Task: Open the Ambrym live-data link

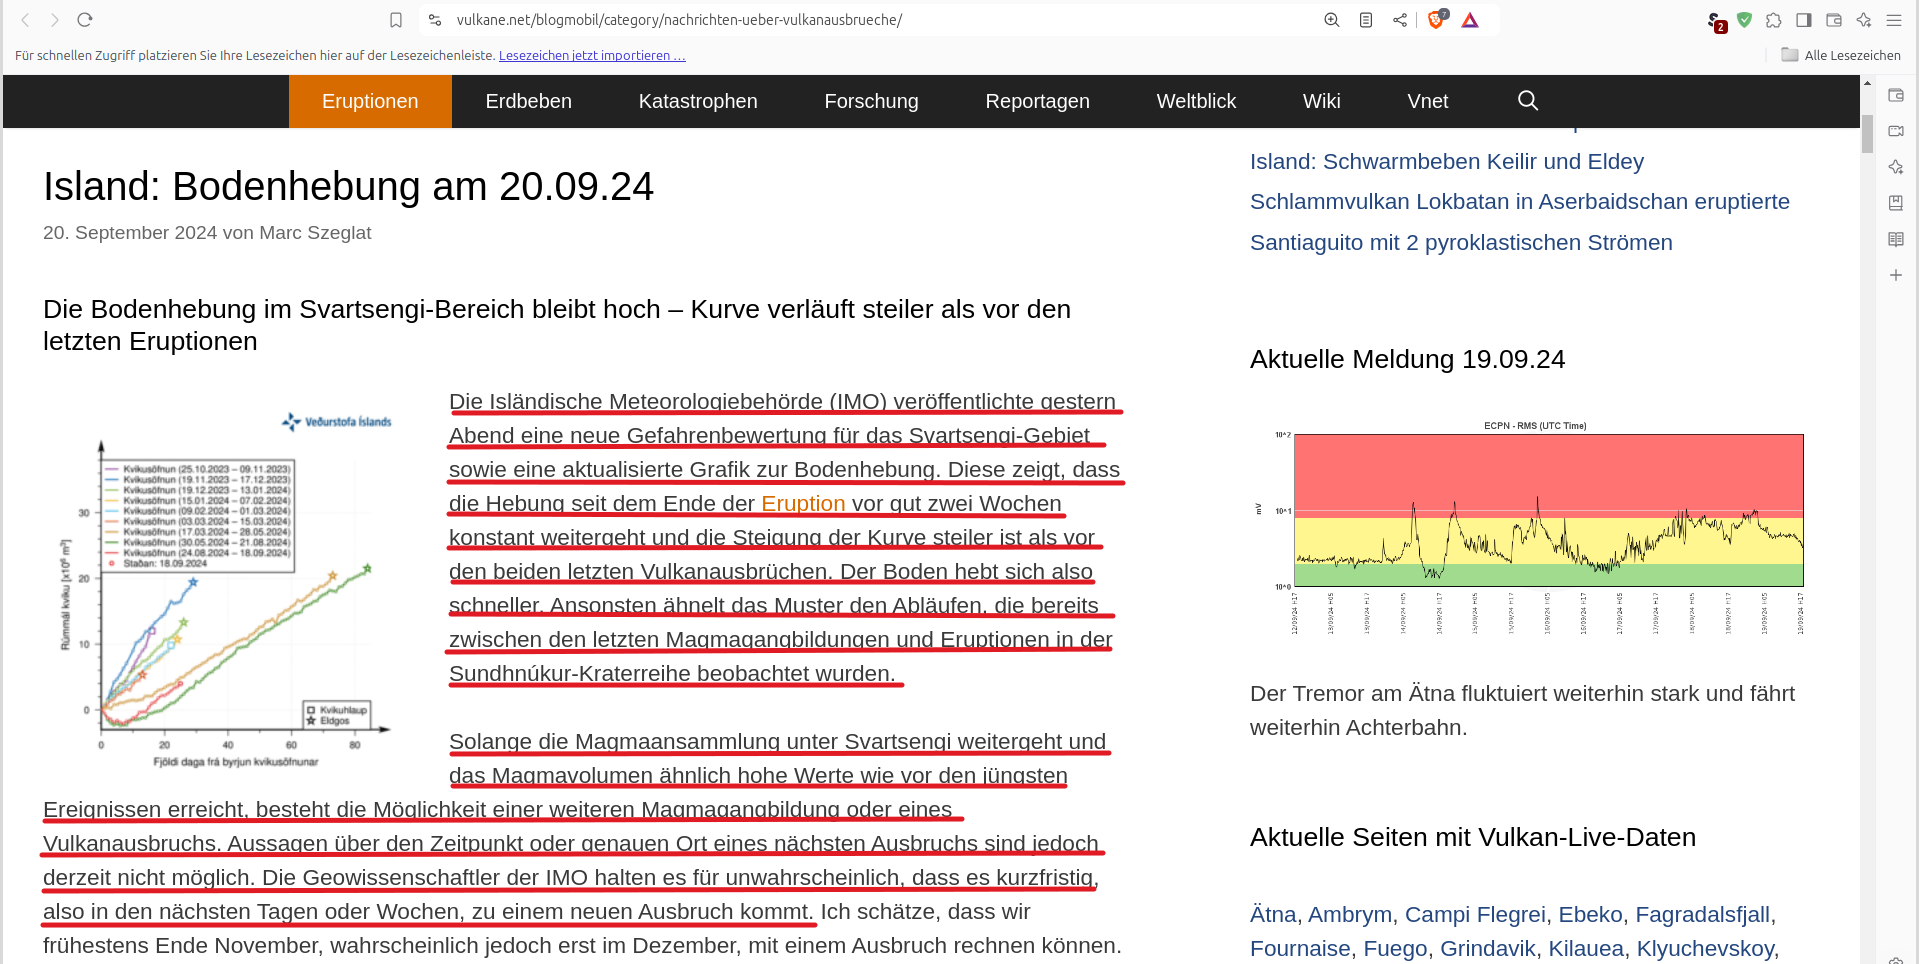Action: pos(1350,915)
